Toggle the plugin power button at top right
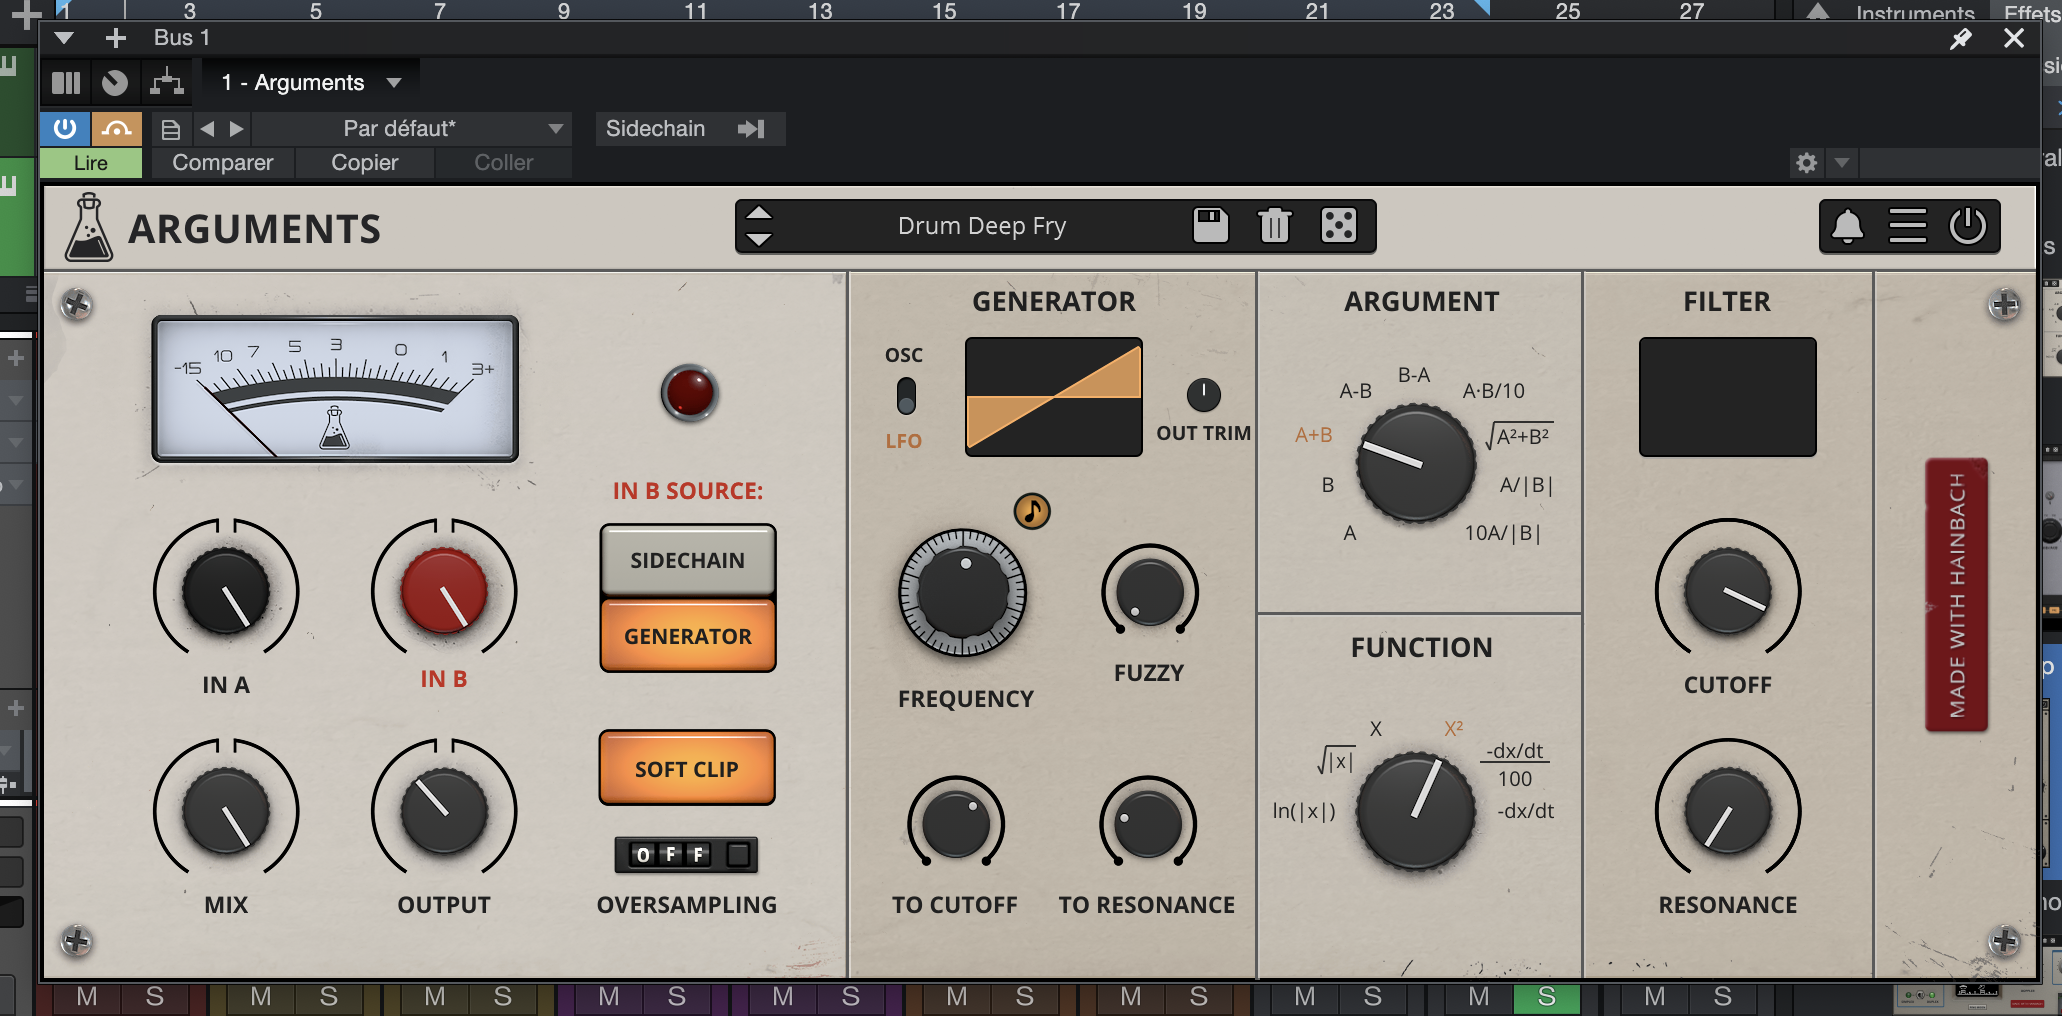 click(x=1968, y=226)
